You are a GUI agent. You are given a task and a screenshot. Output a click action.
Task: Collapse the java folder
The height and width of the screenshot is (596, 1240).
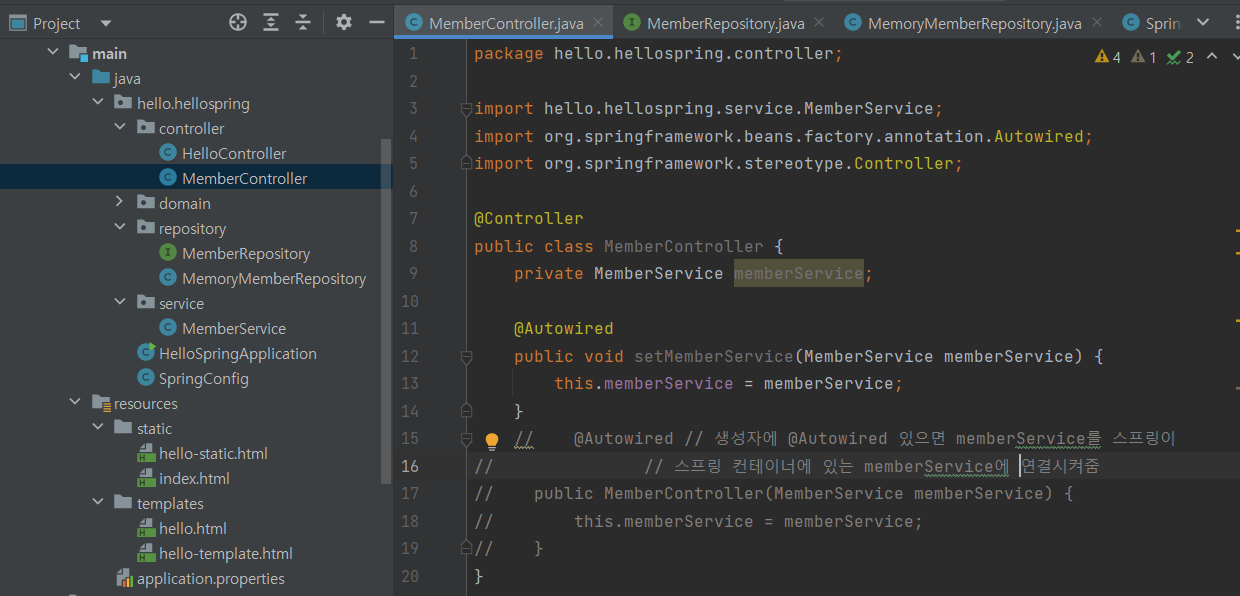point(75,78)
